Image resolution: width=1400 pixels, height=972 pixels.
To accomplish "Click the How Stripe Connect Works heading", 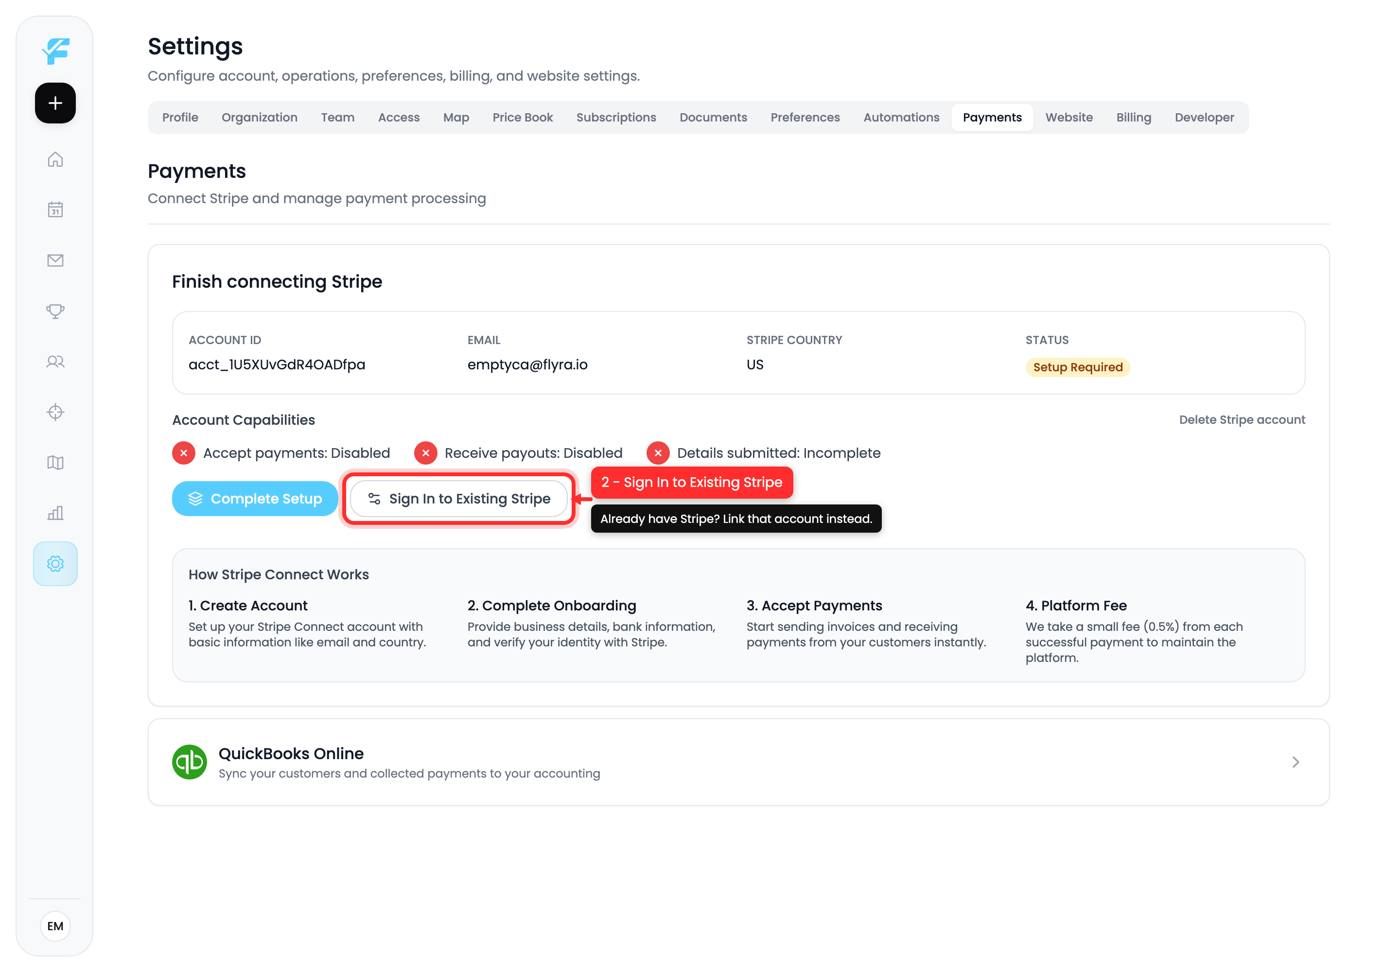I will (x=278, y=575).
